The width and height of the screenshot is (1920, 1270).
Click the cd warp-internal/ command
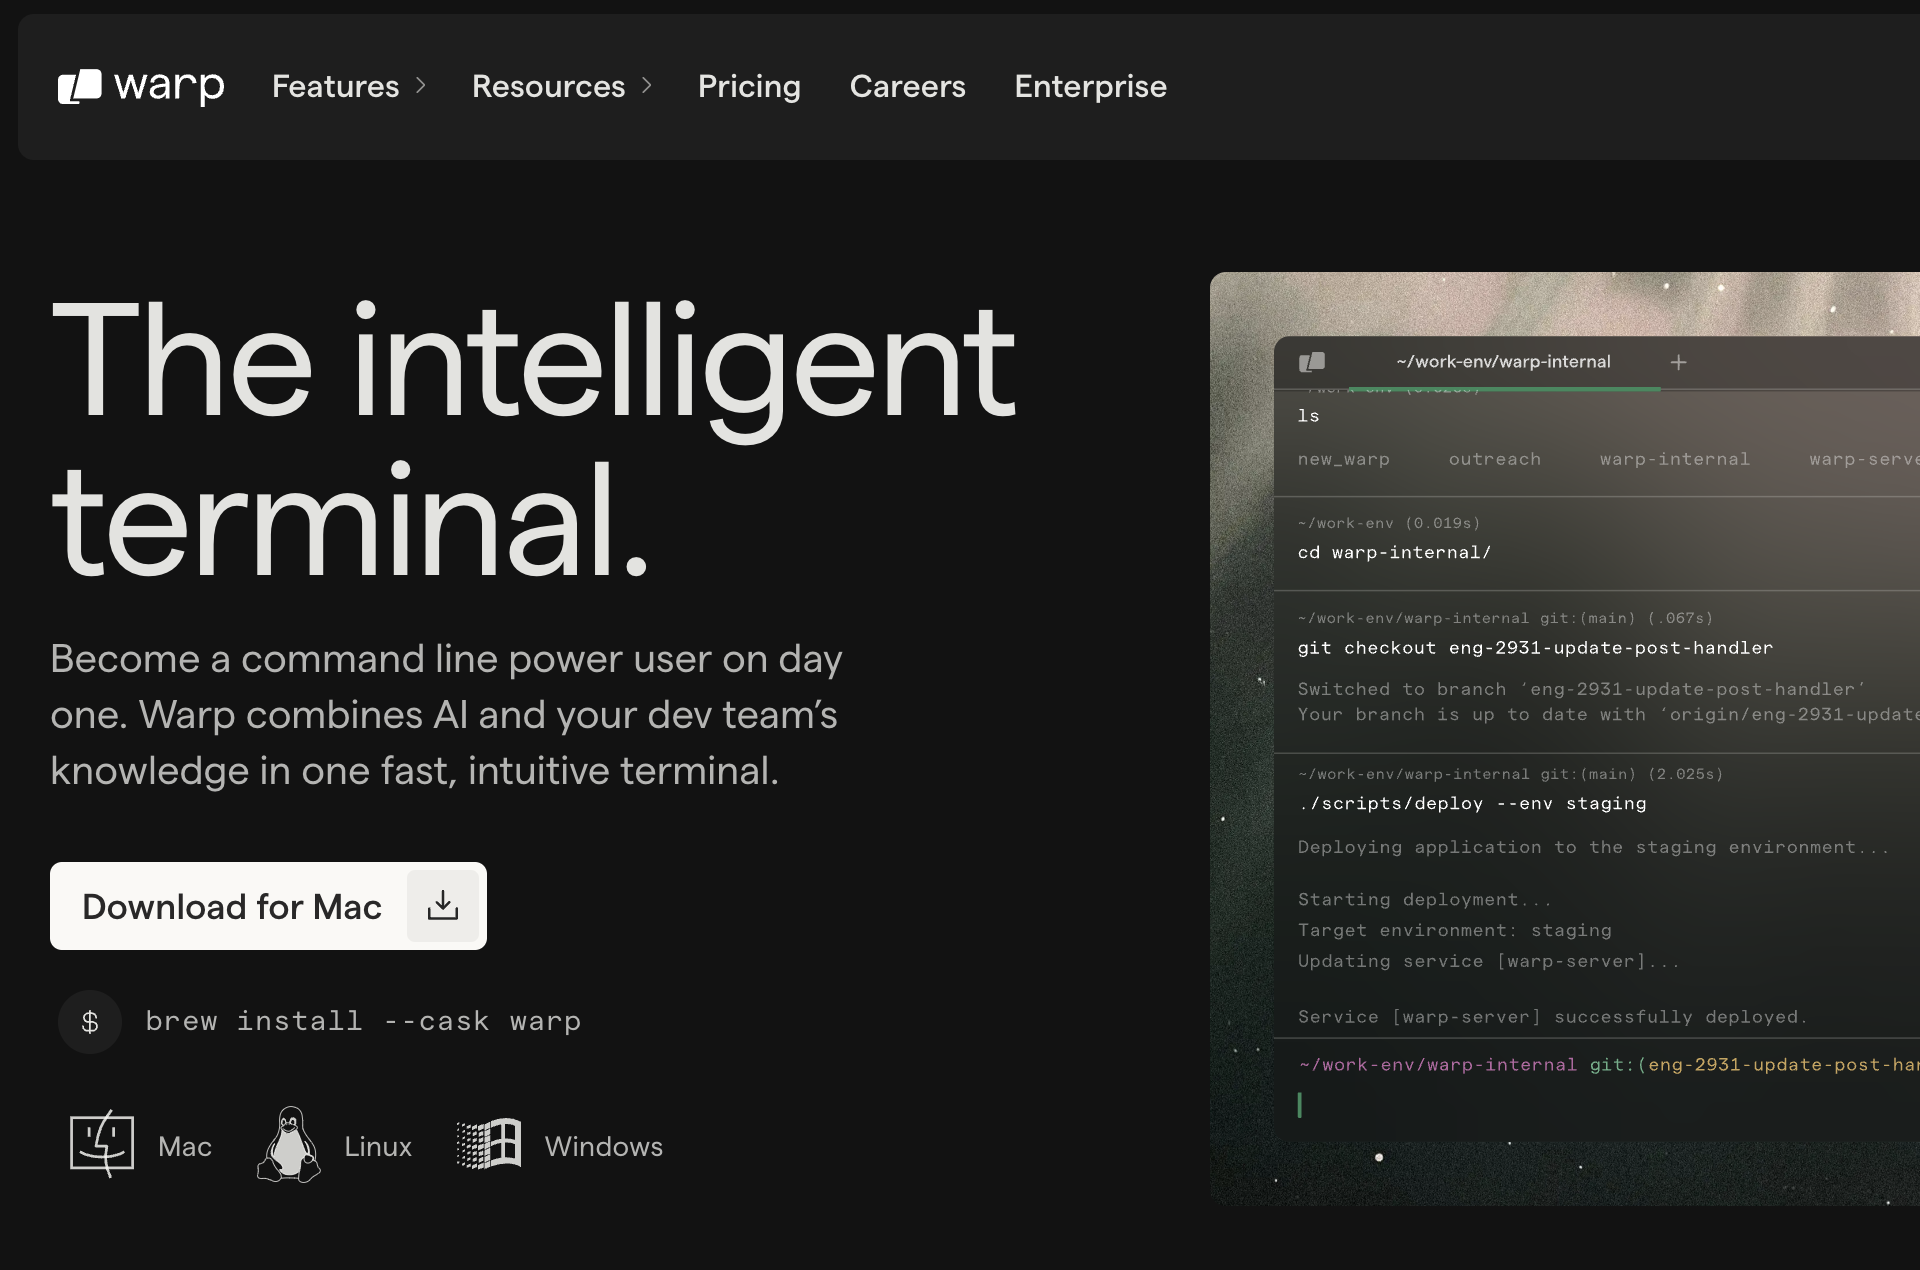pyautogui.click(x=1395, y=553)
